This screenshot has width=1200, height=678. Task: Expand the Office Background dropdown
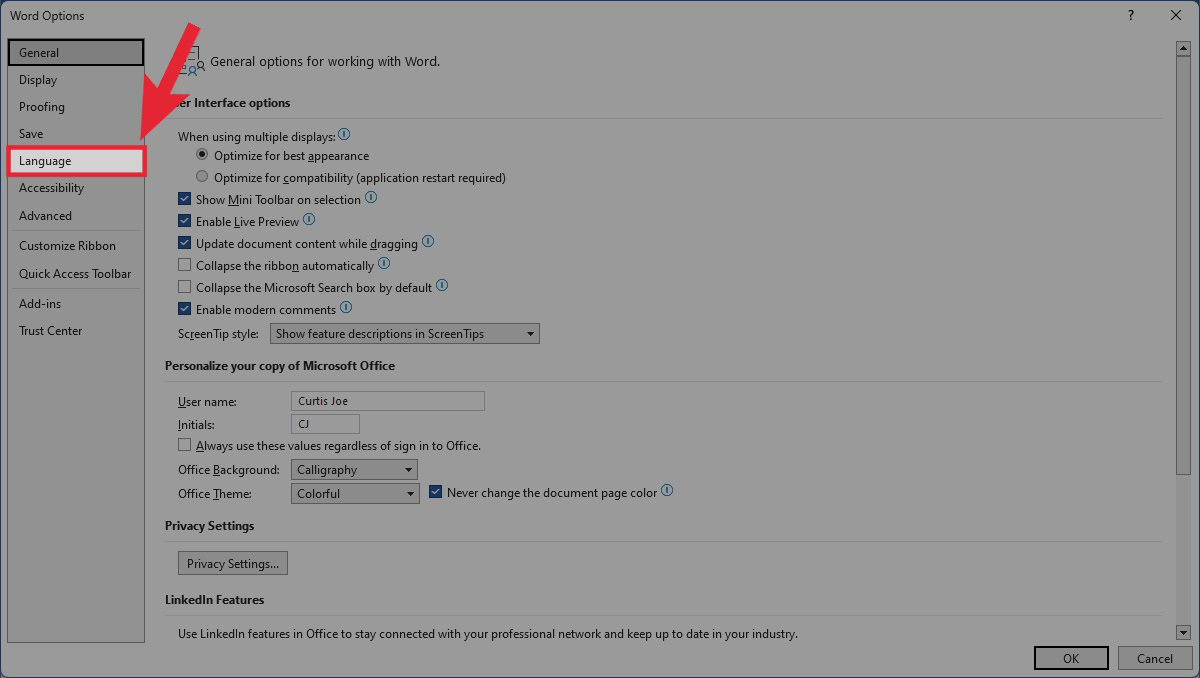[355, 470]
